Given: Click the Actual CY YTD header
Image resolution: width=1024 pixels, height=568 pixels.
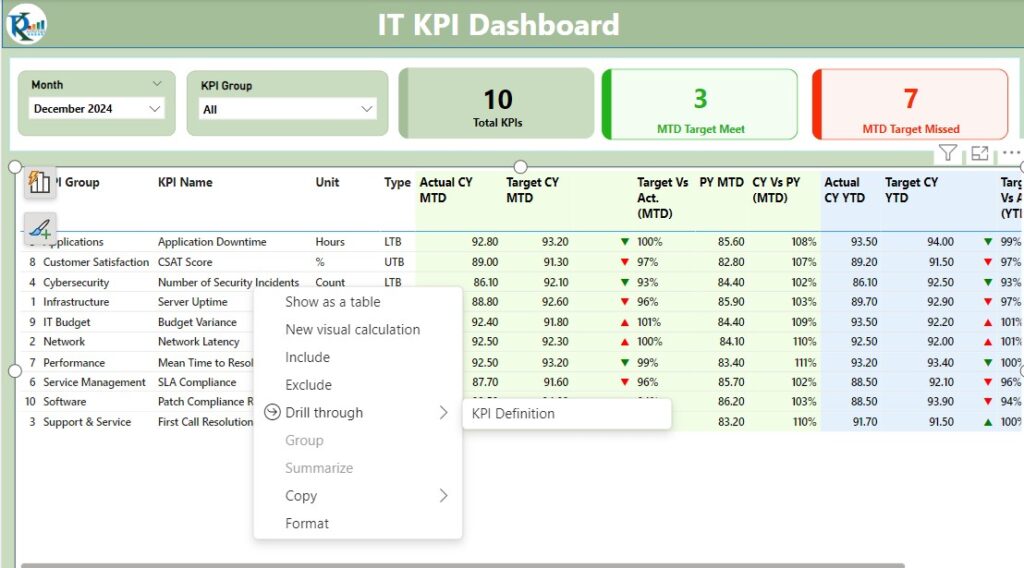Looking at the screenshot, I should coord(844,190).
